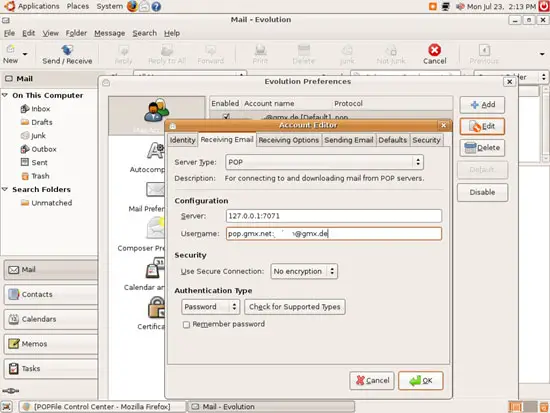This screenshot has width=550, height=413.
Task: Select Mail Accounts icon in Preferences
Action: 156,110
